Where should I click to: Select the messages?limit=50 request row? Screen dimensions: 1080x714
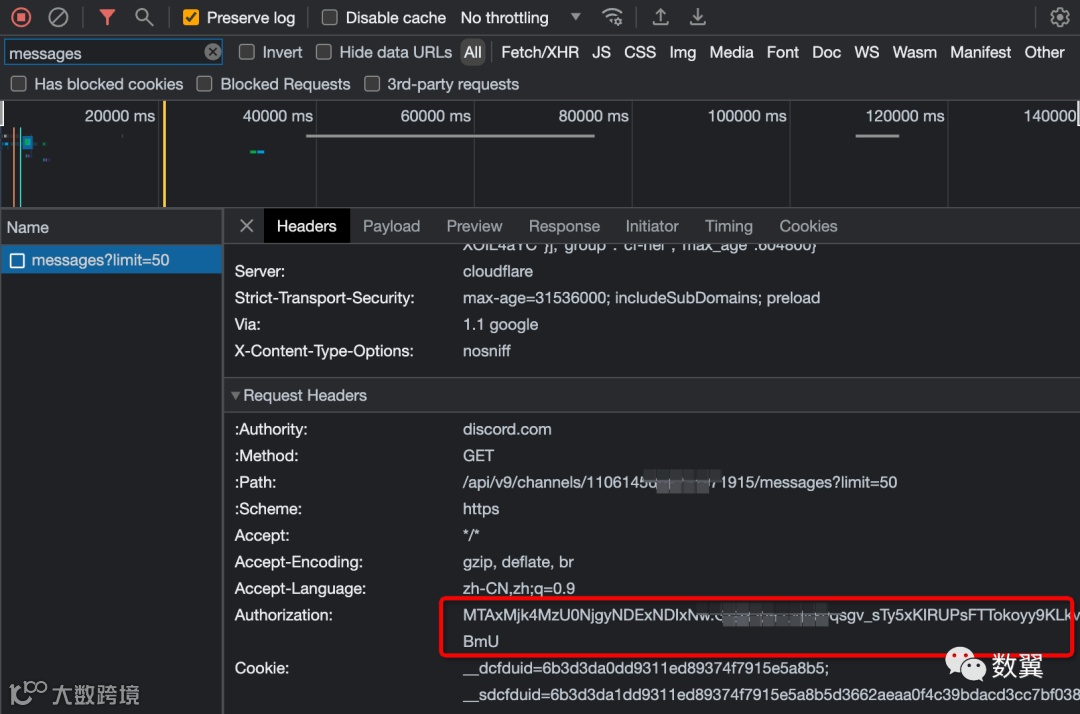click(111, 260)
